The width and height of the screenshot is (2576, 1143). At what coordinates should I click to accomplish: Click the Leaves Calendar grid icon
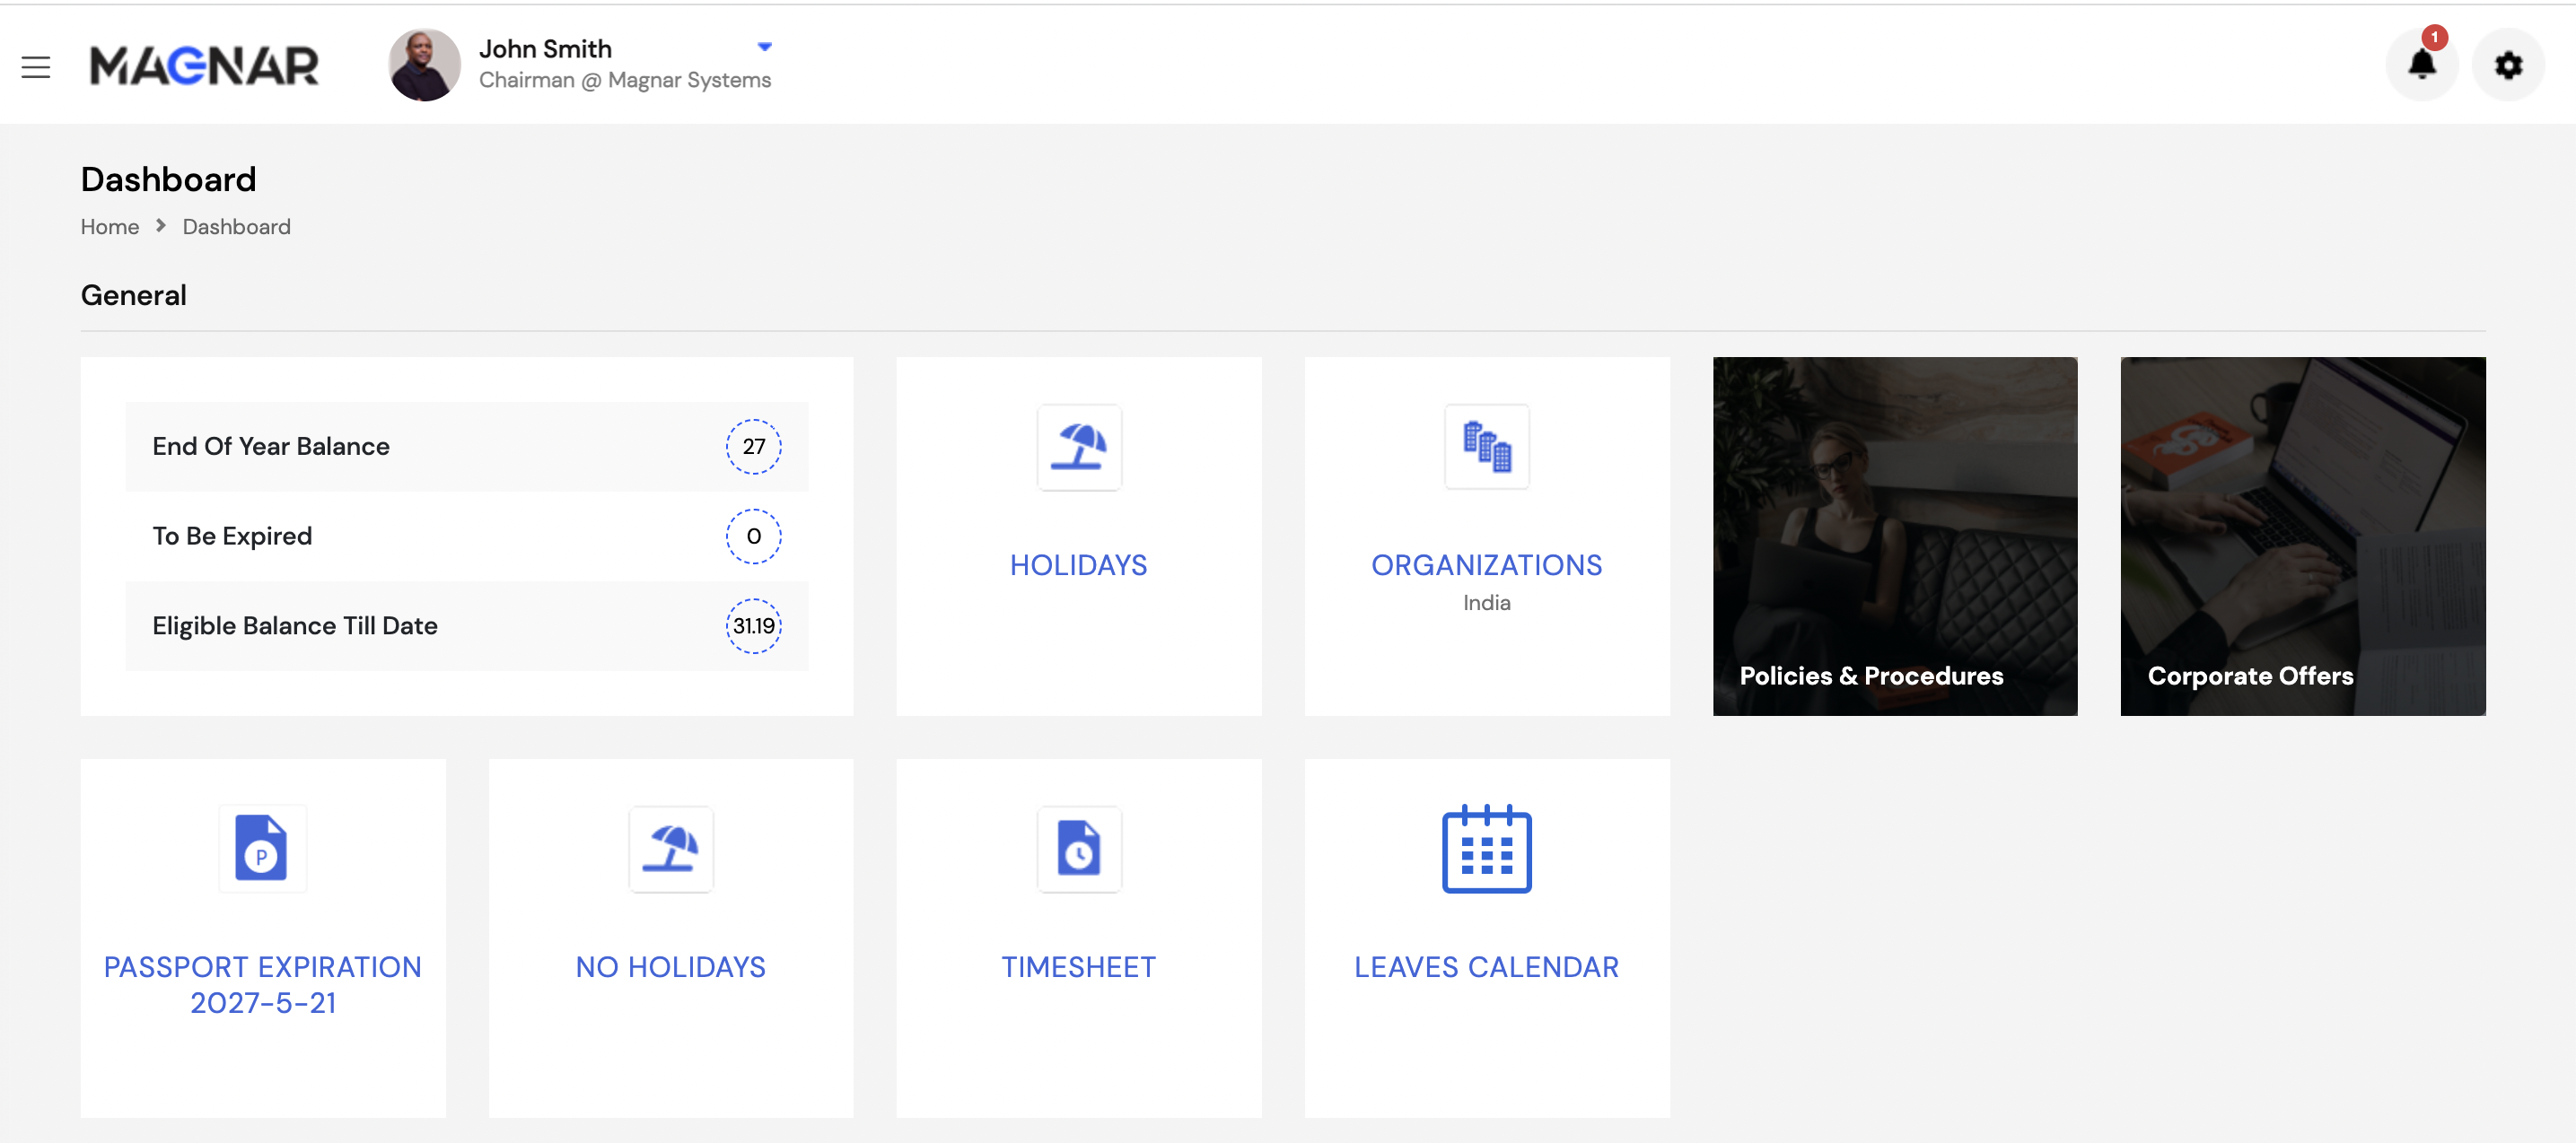pyautogui.click(x=1486, y=848)
